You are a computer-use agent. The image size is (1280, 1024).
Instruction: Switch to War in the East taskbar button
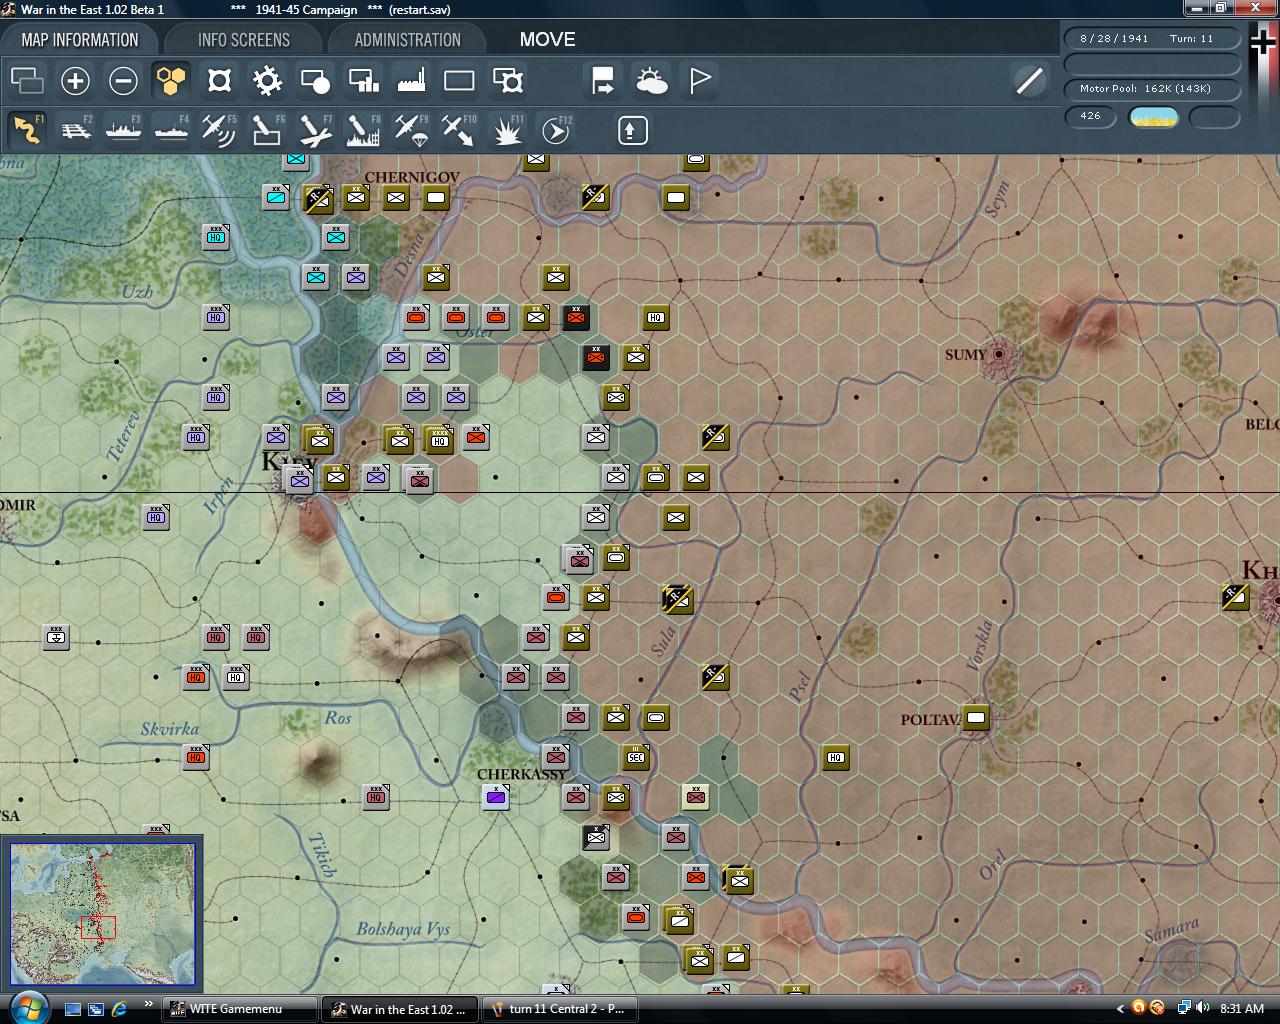point(399,1009)
